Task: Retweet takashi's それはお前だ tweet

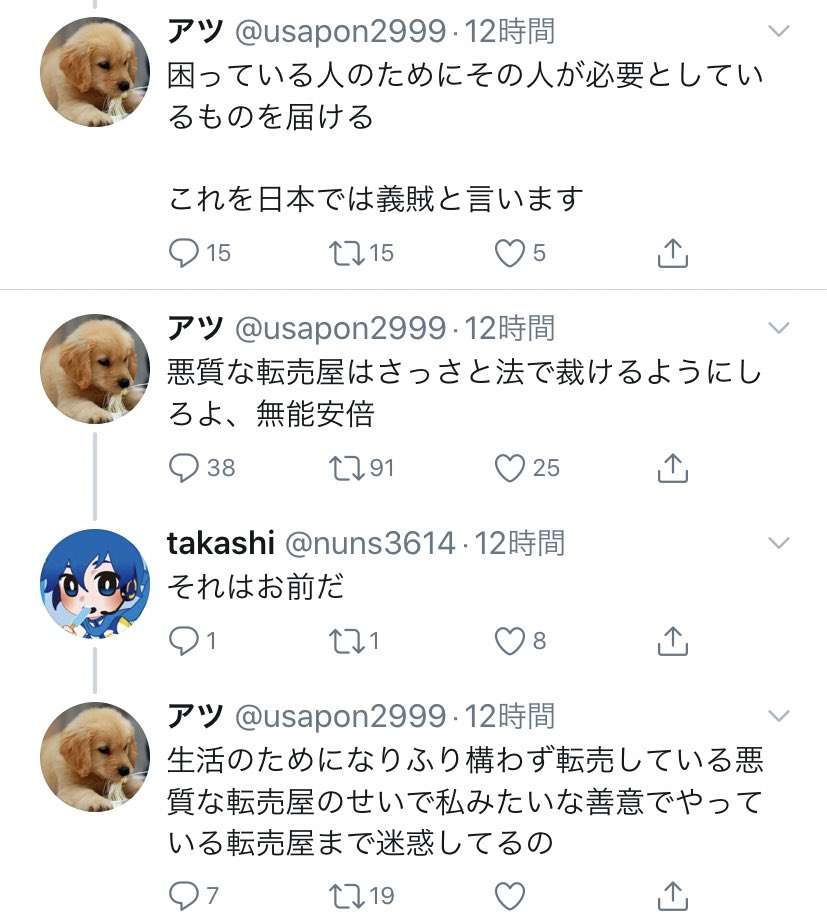Action: [x=345, y=640]
